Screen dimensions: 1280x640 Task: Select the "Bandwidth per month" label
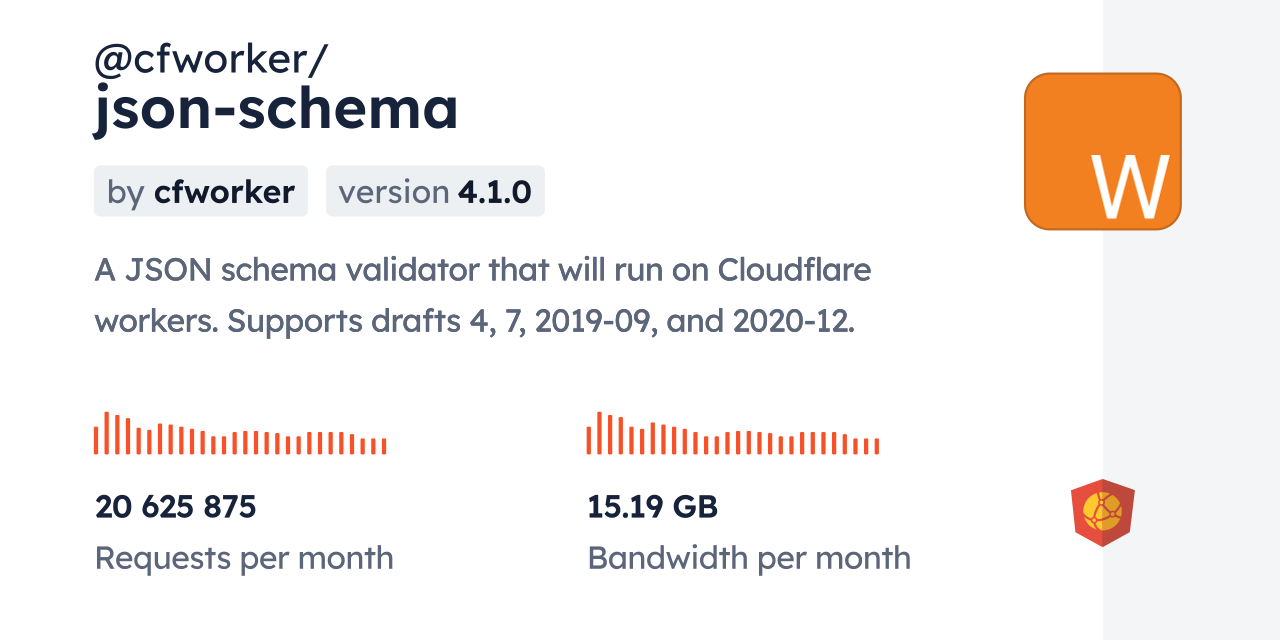tap(749, 558)
